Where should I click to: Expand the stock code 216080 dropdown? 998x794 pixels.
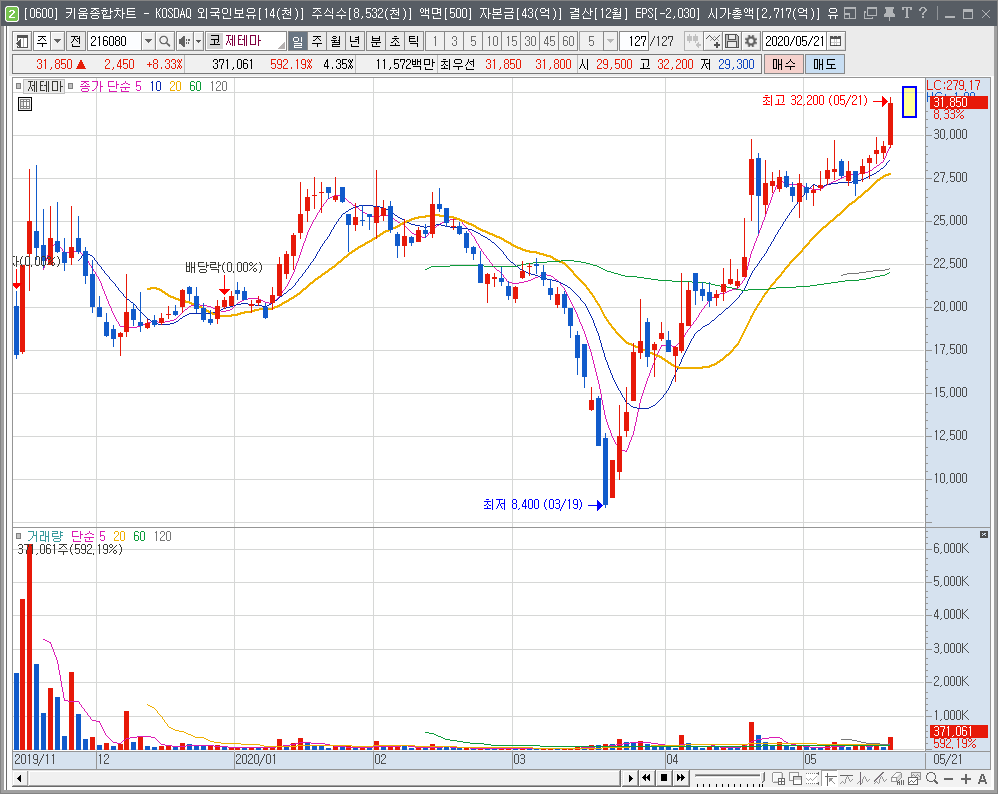(148, 41)
